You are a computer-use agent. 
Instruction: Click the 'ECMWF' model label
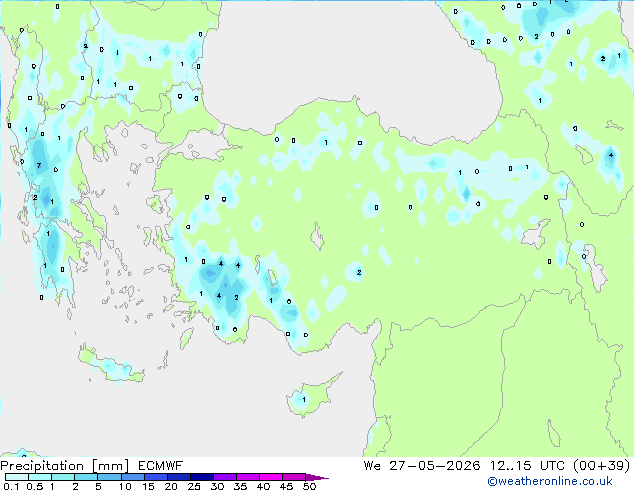click(x=161, y=466)
